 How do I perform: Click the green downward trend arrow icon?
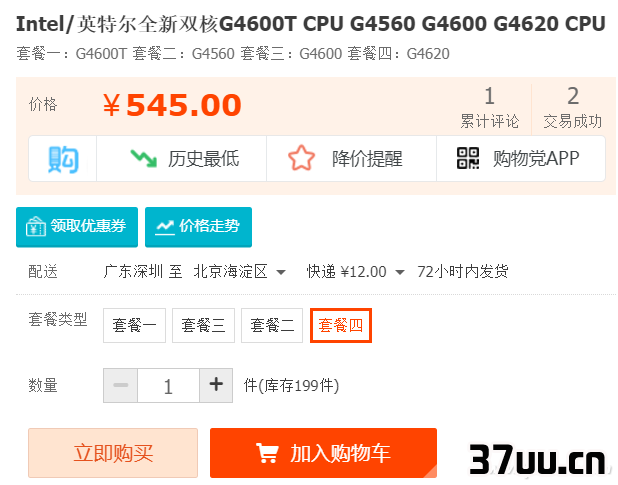point(143,158)
